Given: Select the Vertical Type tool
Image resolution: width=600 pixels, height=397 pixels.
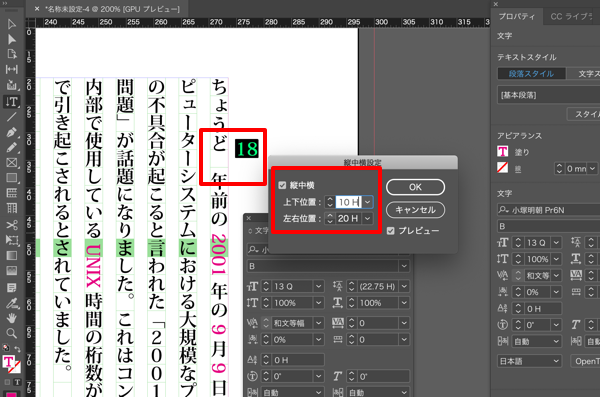Looking at the screenshot, I should (x=11, y=101).
